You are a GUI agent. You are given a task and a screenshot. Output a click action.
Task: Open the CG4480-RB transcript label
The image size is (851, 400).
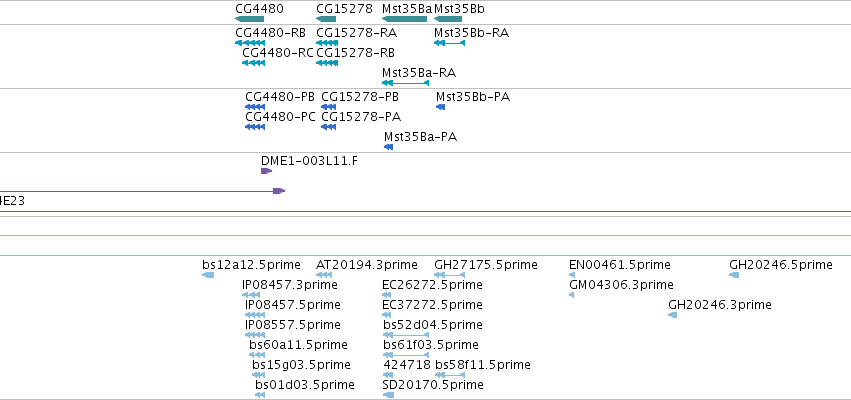tap(270, 33)
